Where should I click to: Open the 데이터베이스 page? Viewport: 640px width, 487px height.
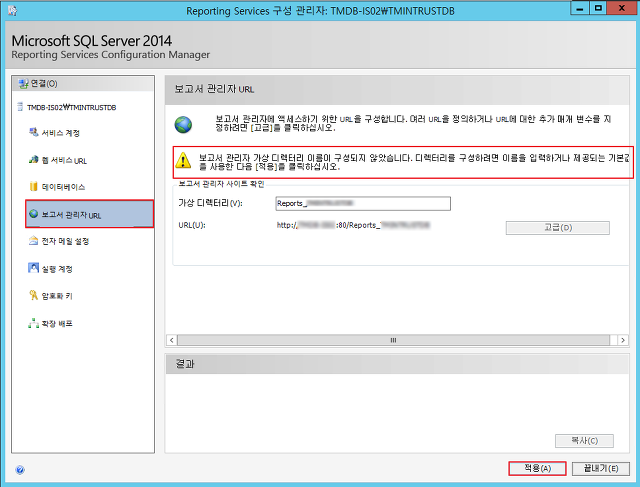[x=63, y=187]
